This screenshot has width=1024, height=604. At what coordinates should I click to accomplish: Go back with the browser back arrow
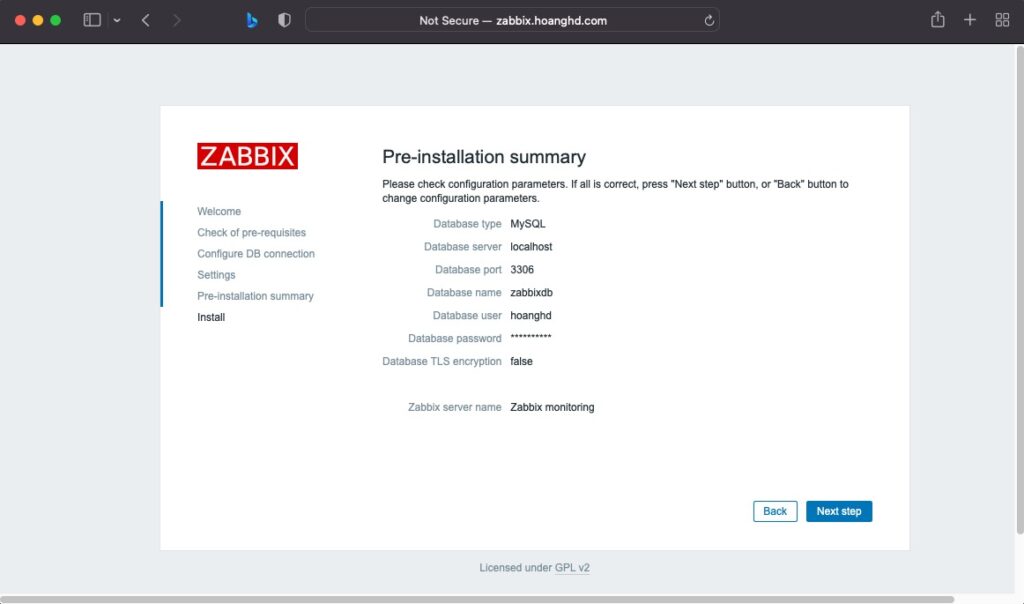146,20
